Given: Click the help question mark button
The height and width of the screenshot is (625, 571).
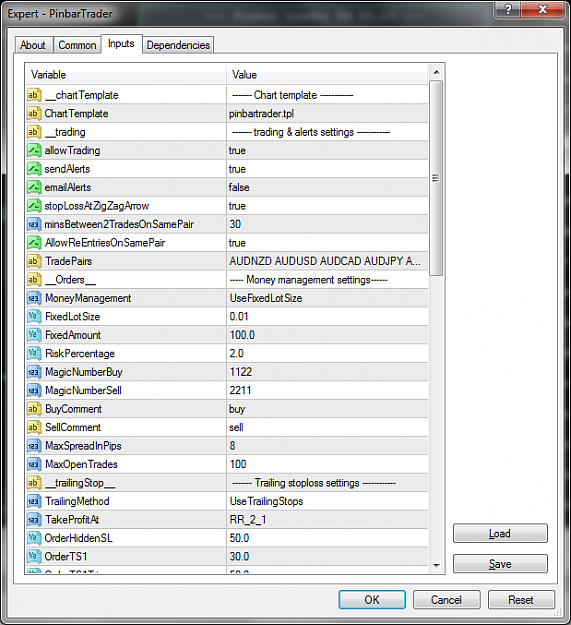Looking at the screenshot, I should point(508,9).
